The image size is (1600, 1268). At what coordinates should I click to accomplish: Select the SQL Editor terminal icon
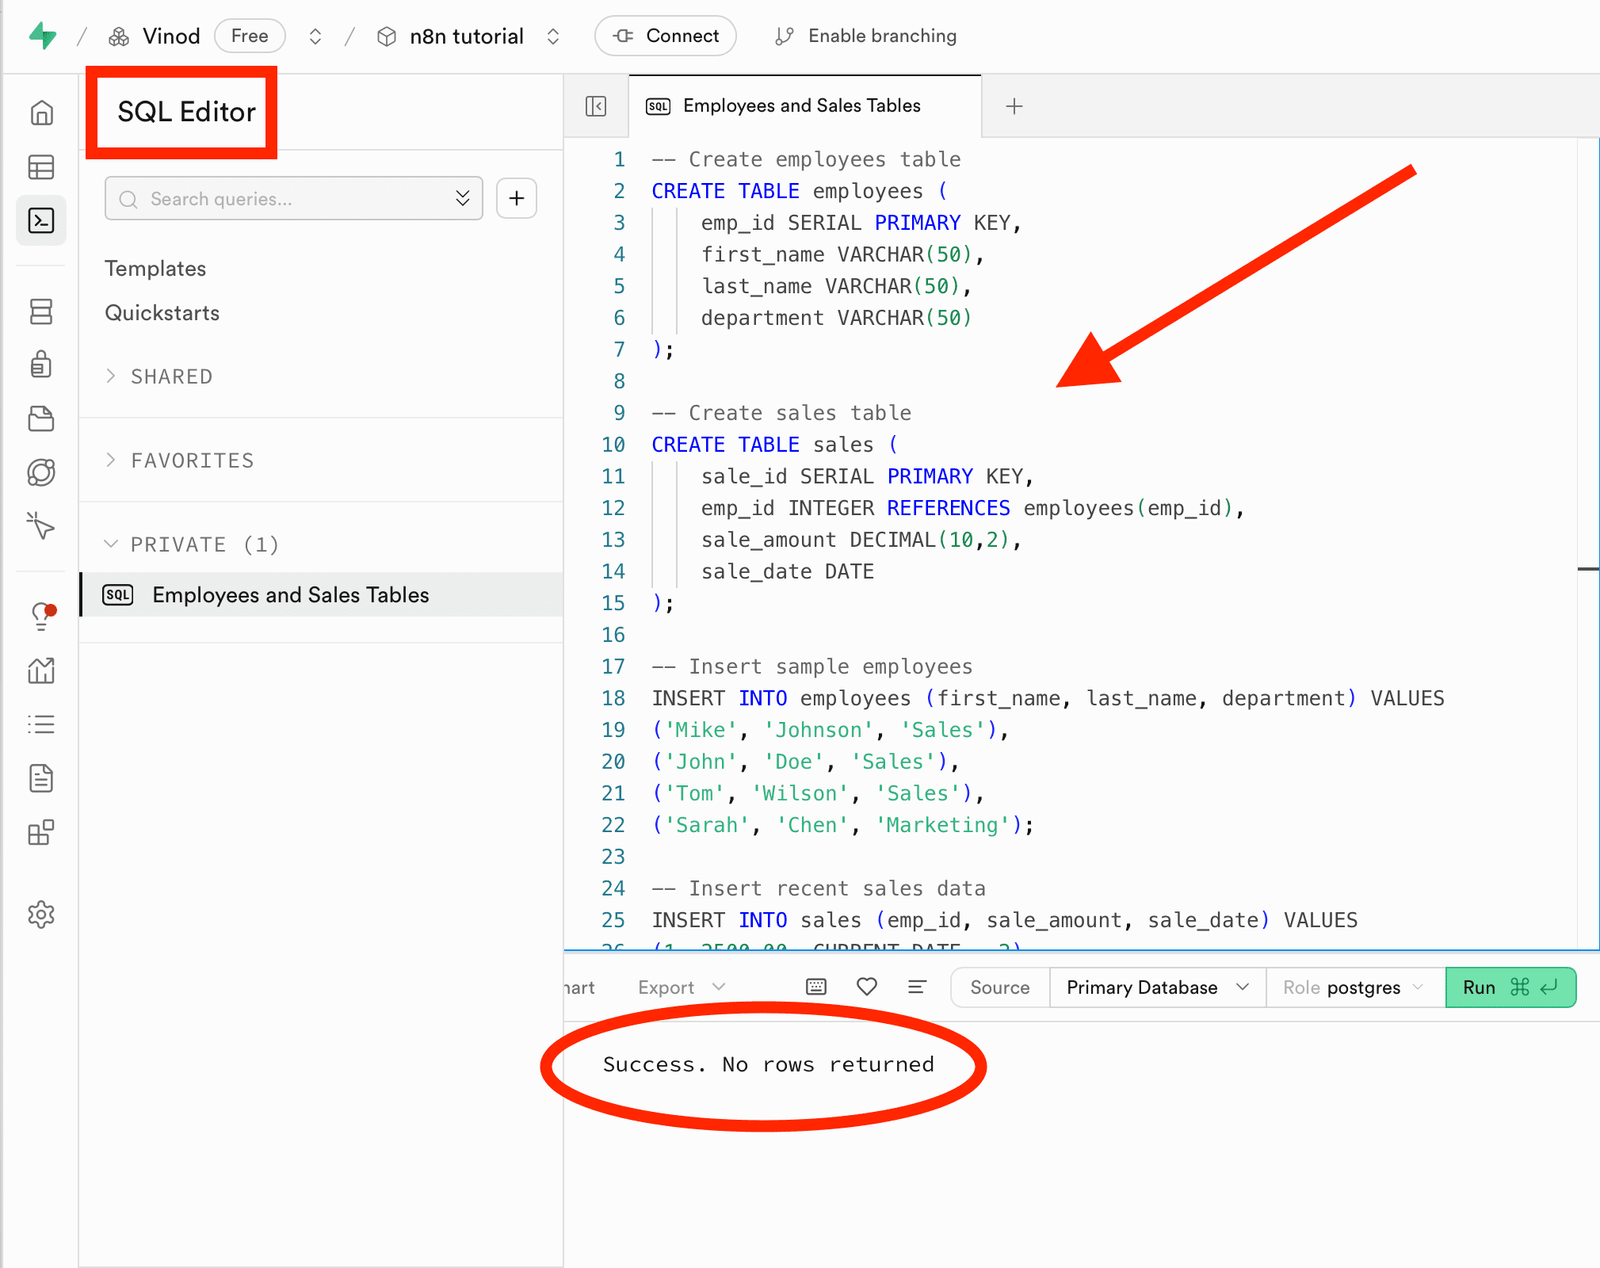click(x=41, y=220)
